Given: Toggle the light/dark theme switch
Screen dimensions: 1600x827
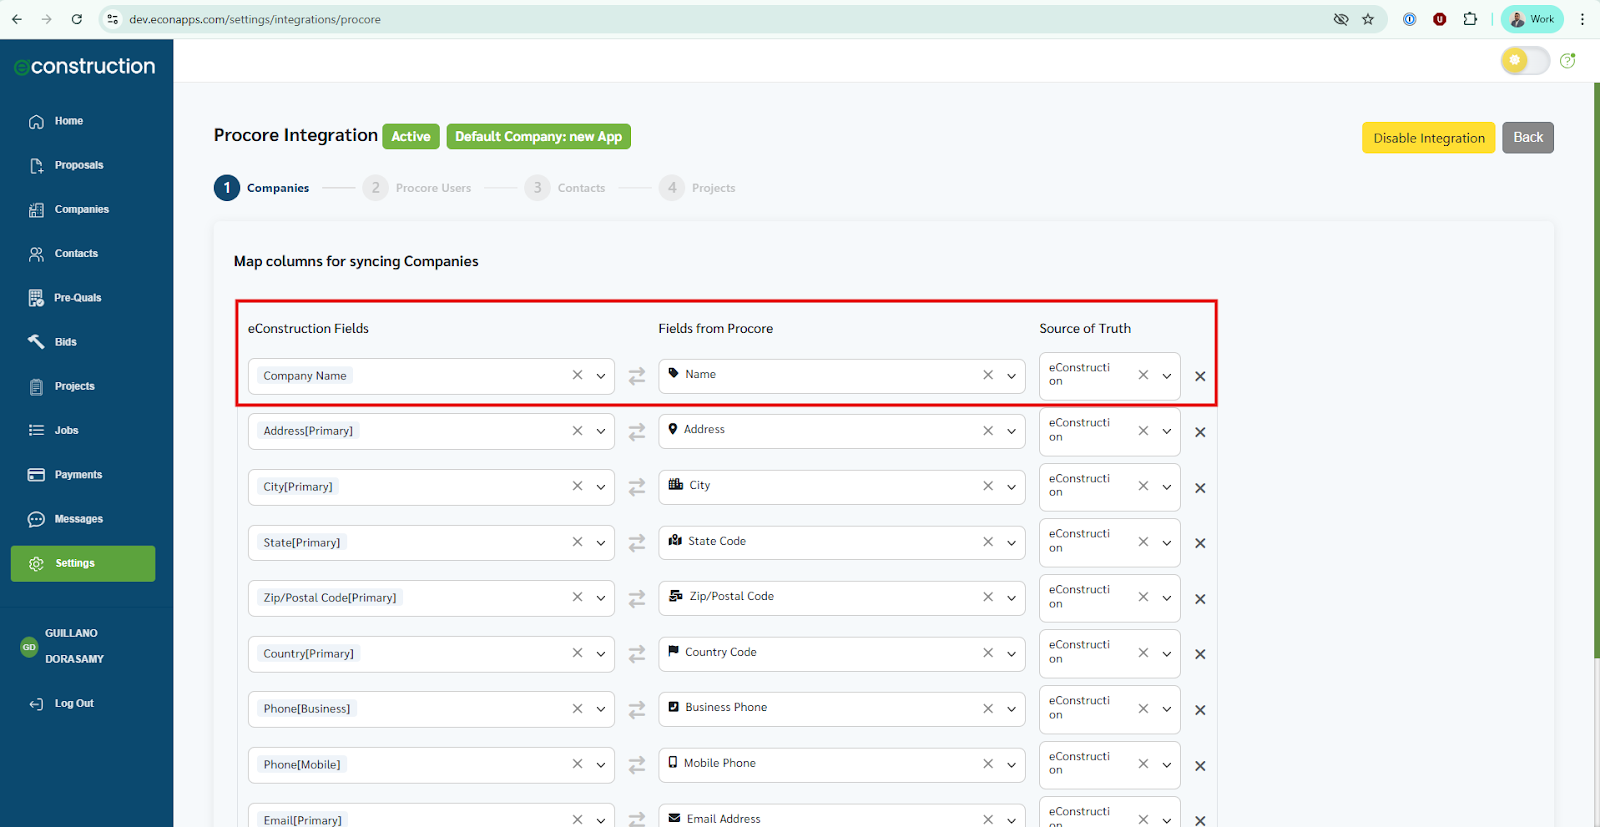Looking at the screenshot, I should point(1524,61).
